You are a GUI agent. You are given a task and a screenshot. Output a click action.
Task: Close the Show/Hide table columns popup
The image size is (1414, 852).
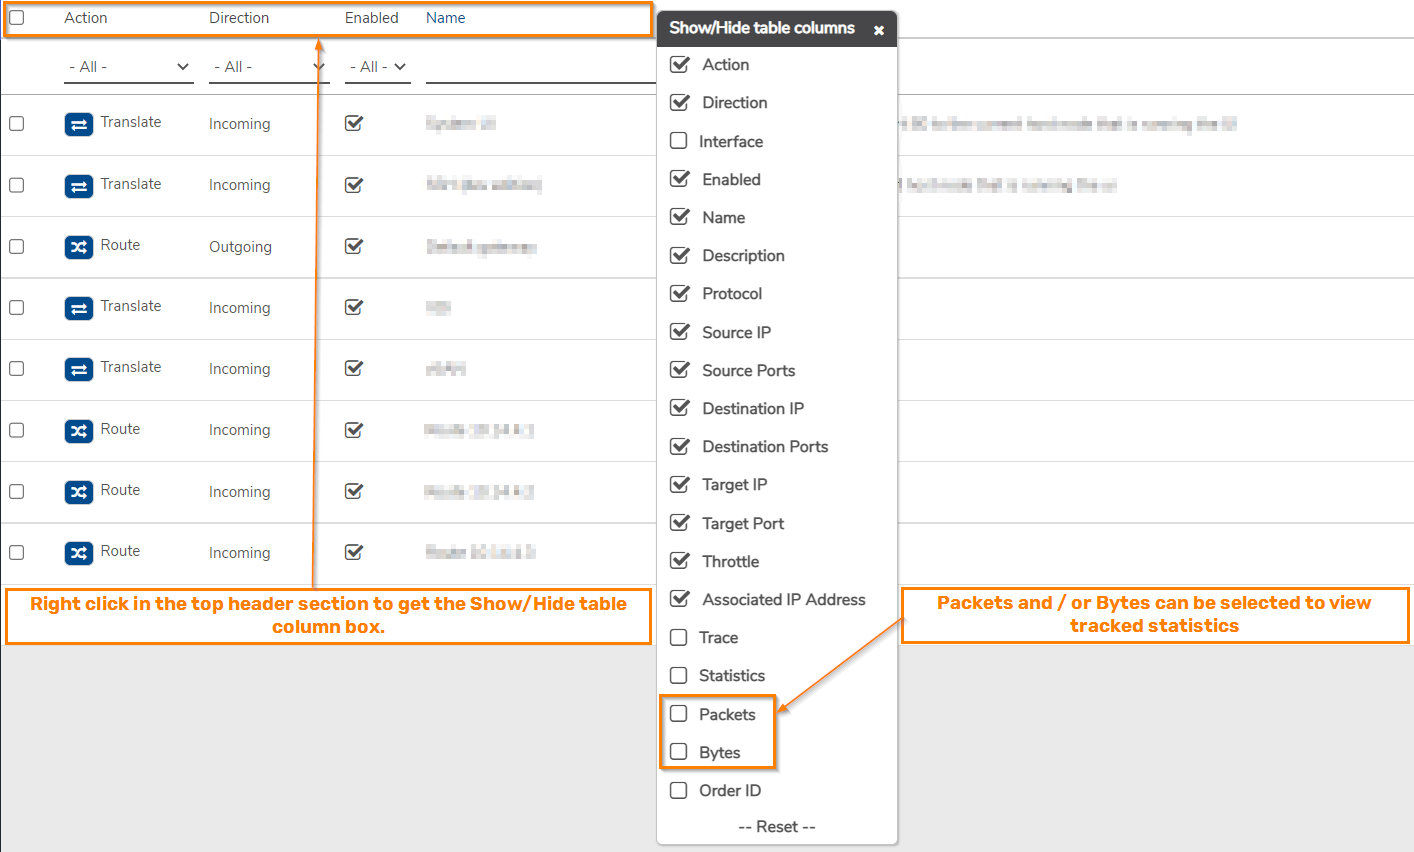click(879, 30)
